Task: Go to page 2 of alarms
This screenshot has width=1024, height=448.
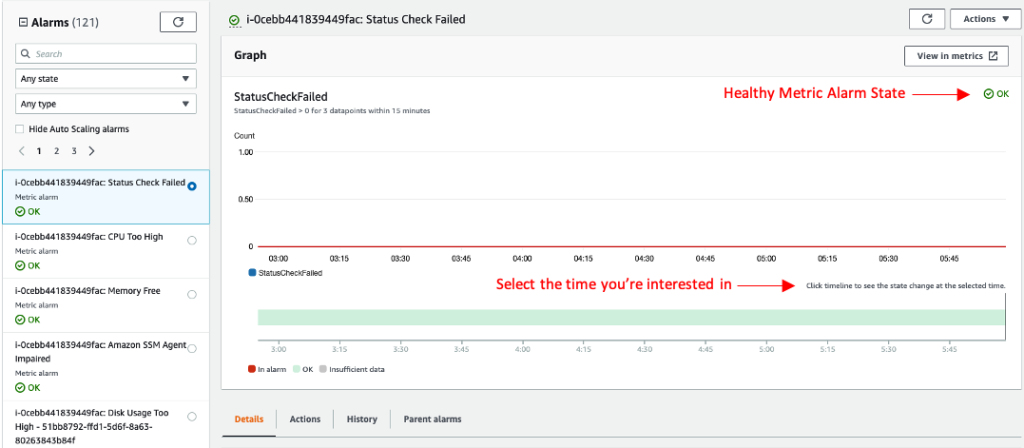Action: 56,151
